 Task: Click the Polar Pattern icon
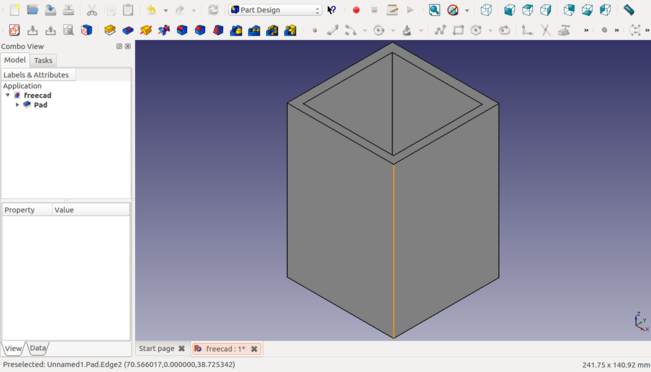pos(272,30)
